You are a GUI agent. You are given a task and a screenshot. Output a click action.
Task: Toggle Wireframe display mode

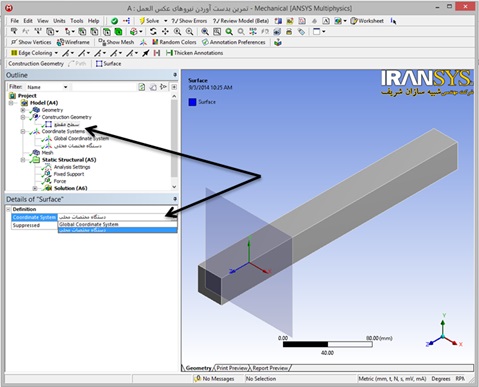[73, 42]
